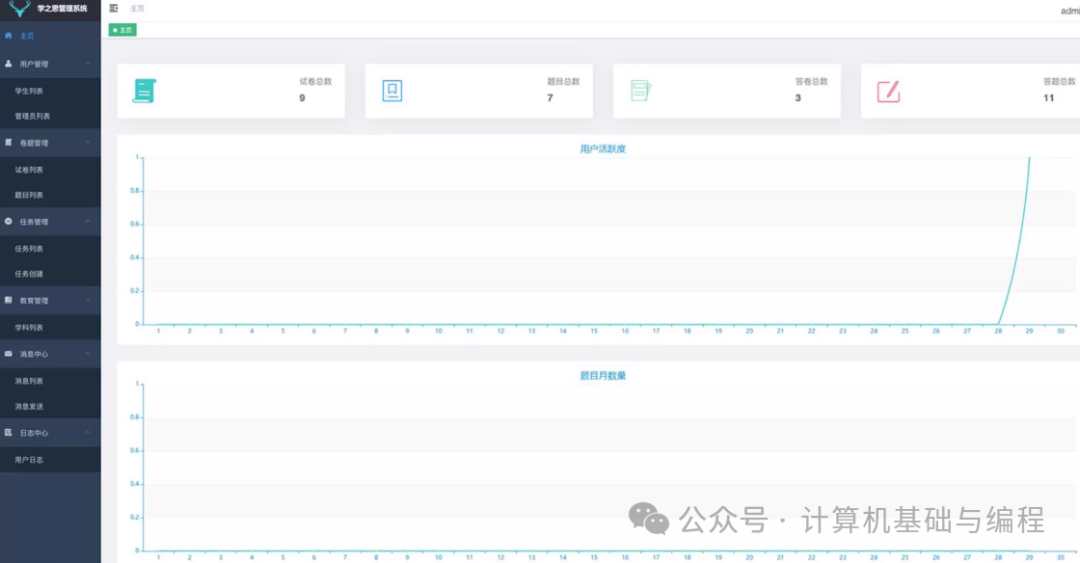Select the green 主页 page tab
Screen dimensions: 1080x563
123,30
